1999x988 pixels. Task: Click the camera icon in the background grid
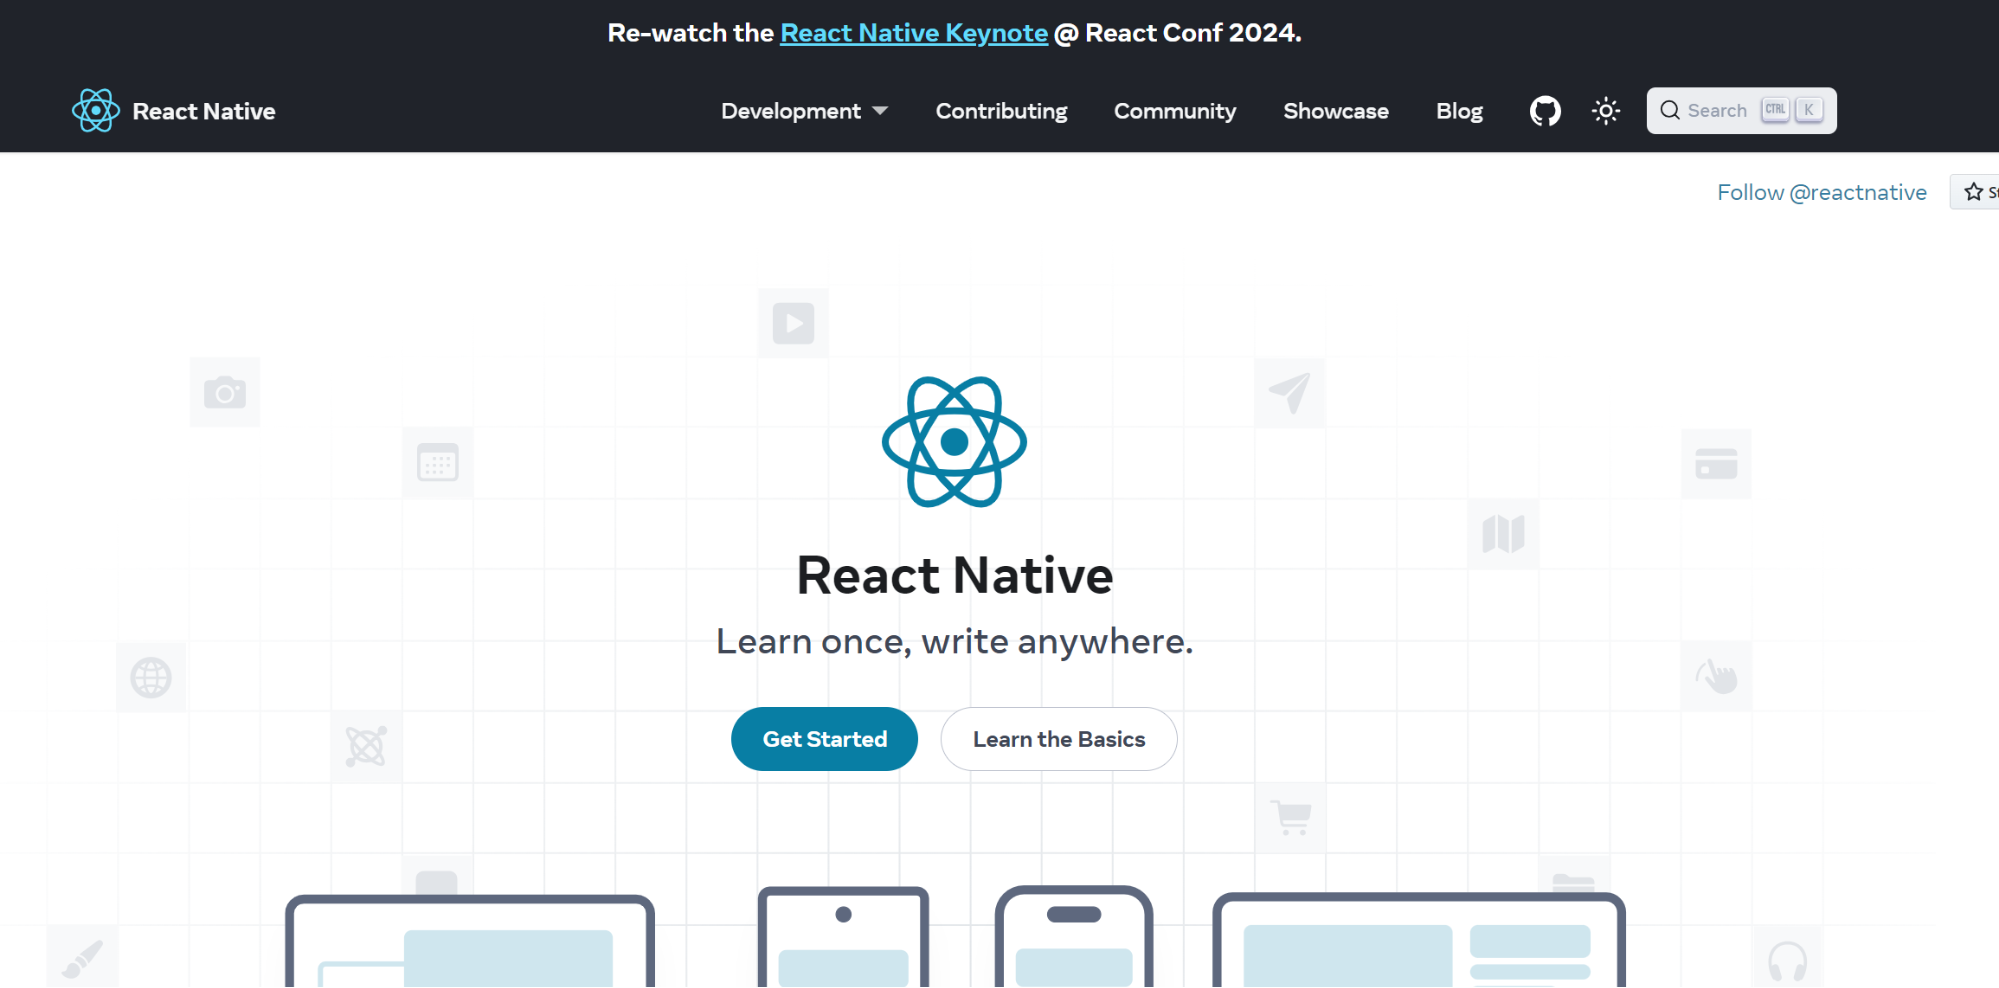[224, 392]
